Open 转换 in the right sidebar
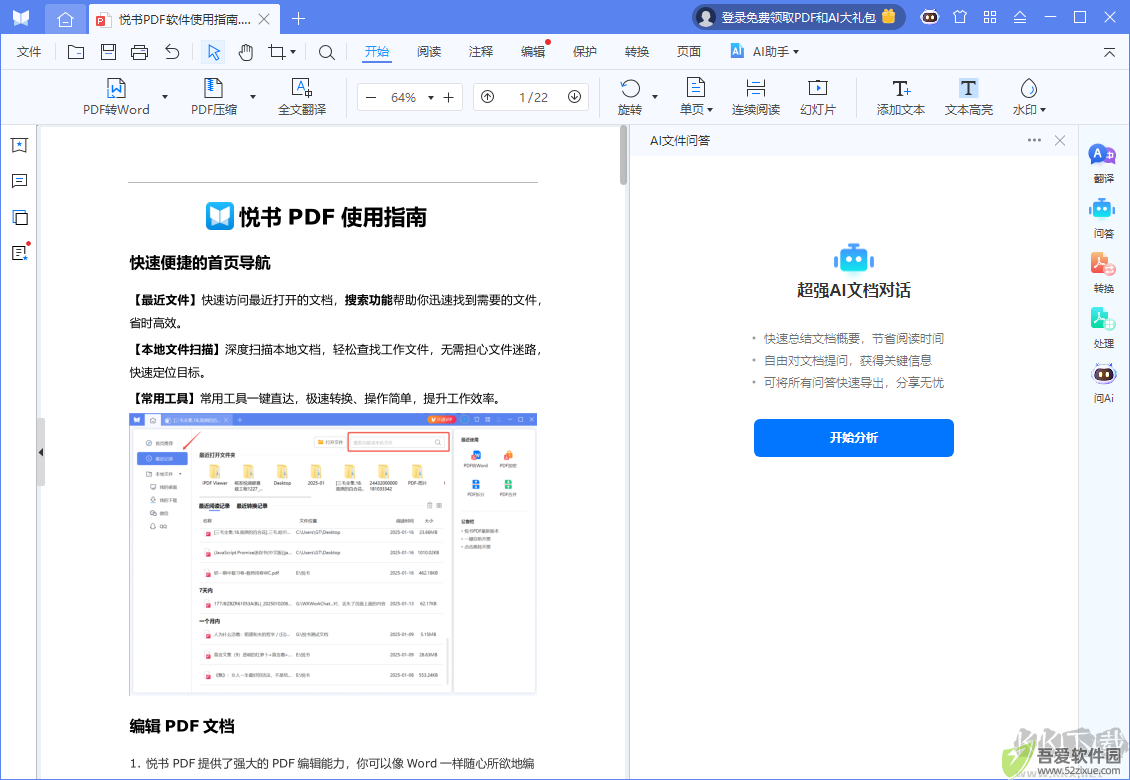Screen dimensions: 1130x780 (x=1103, y=273)
